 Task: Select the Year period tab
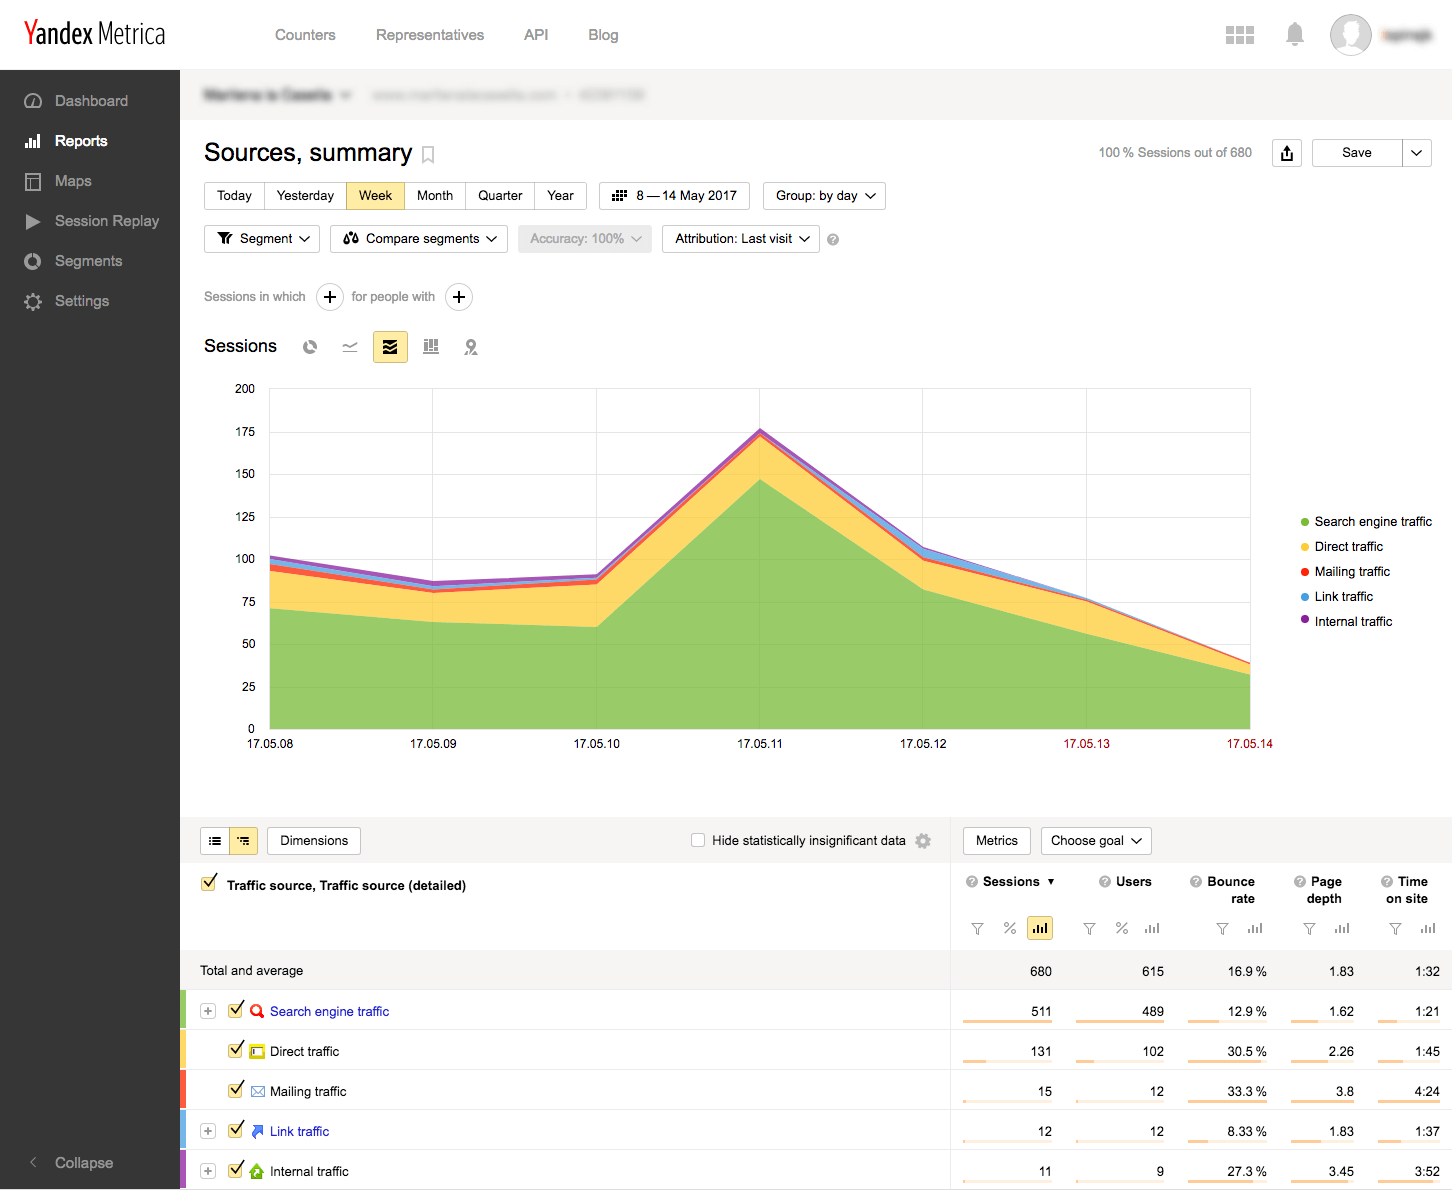coord(560,196)
